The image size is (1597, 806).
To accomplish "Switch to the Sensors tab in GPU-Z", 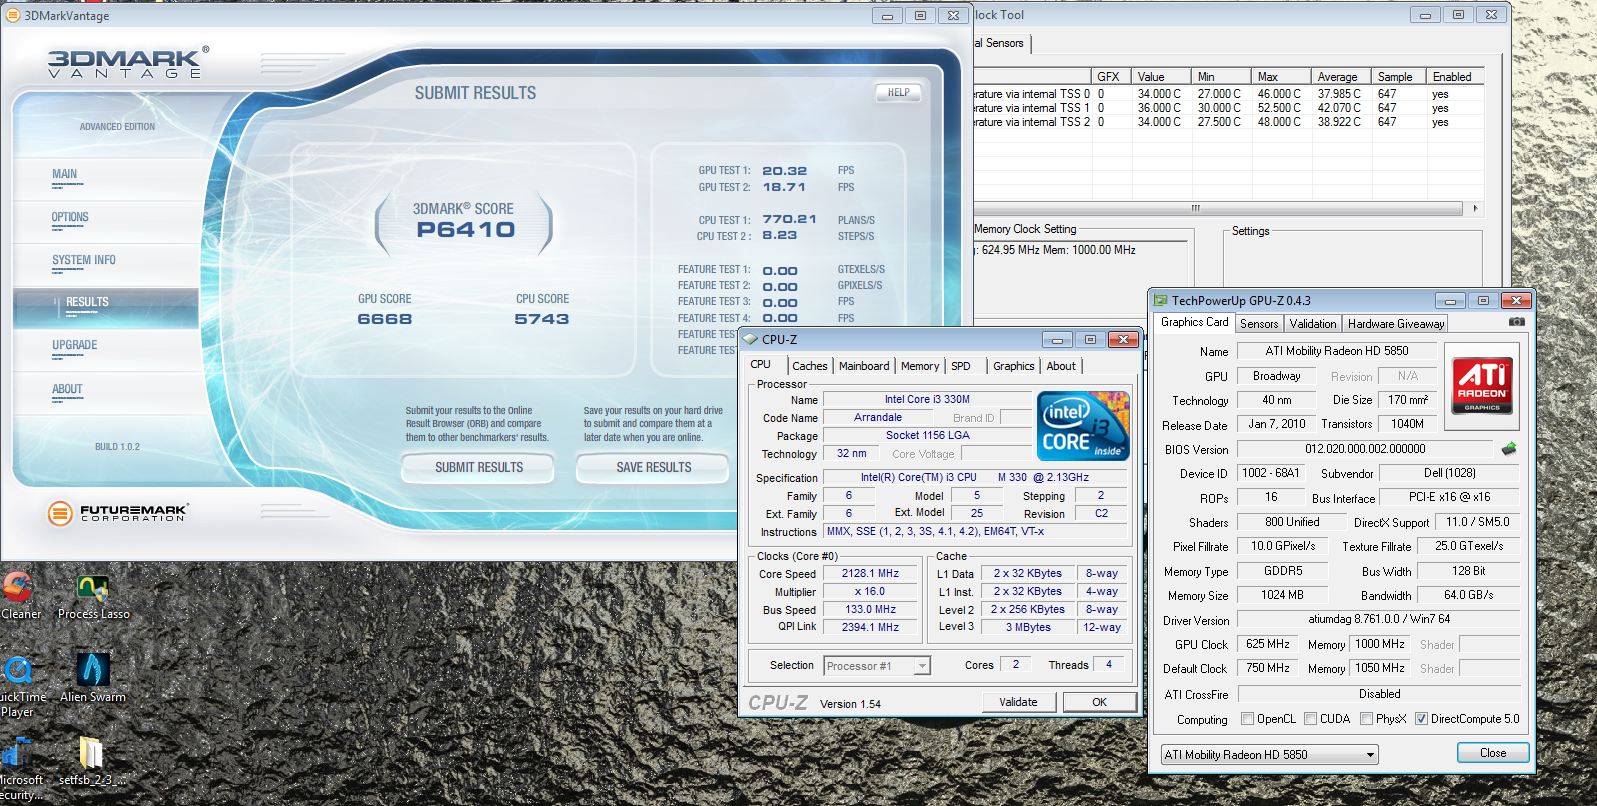I will (x=1259, y=324).
